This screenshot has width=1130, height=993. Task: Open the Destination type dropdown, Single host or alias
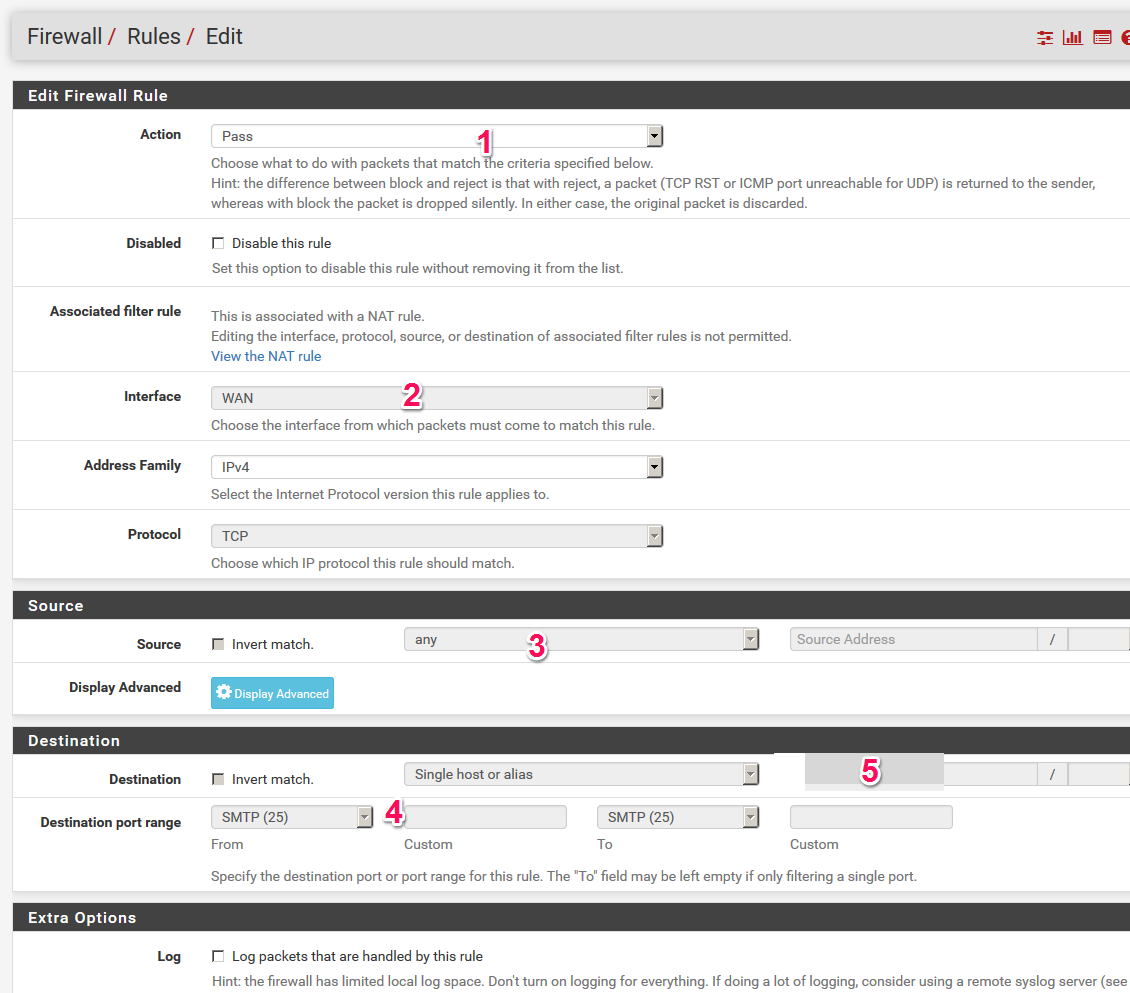582,774
